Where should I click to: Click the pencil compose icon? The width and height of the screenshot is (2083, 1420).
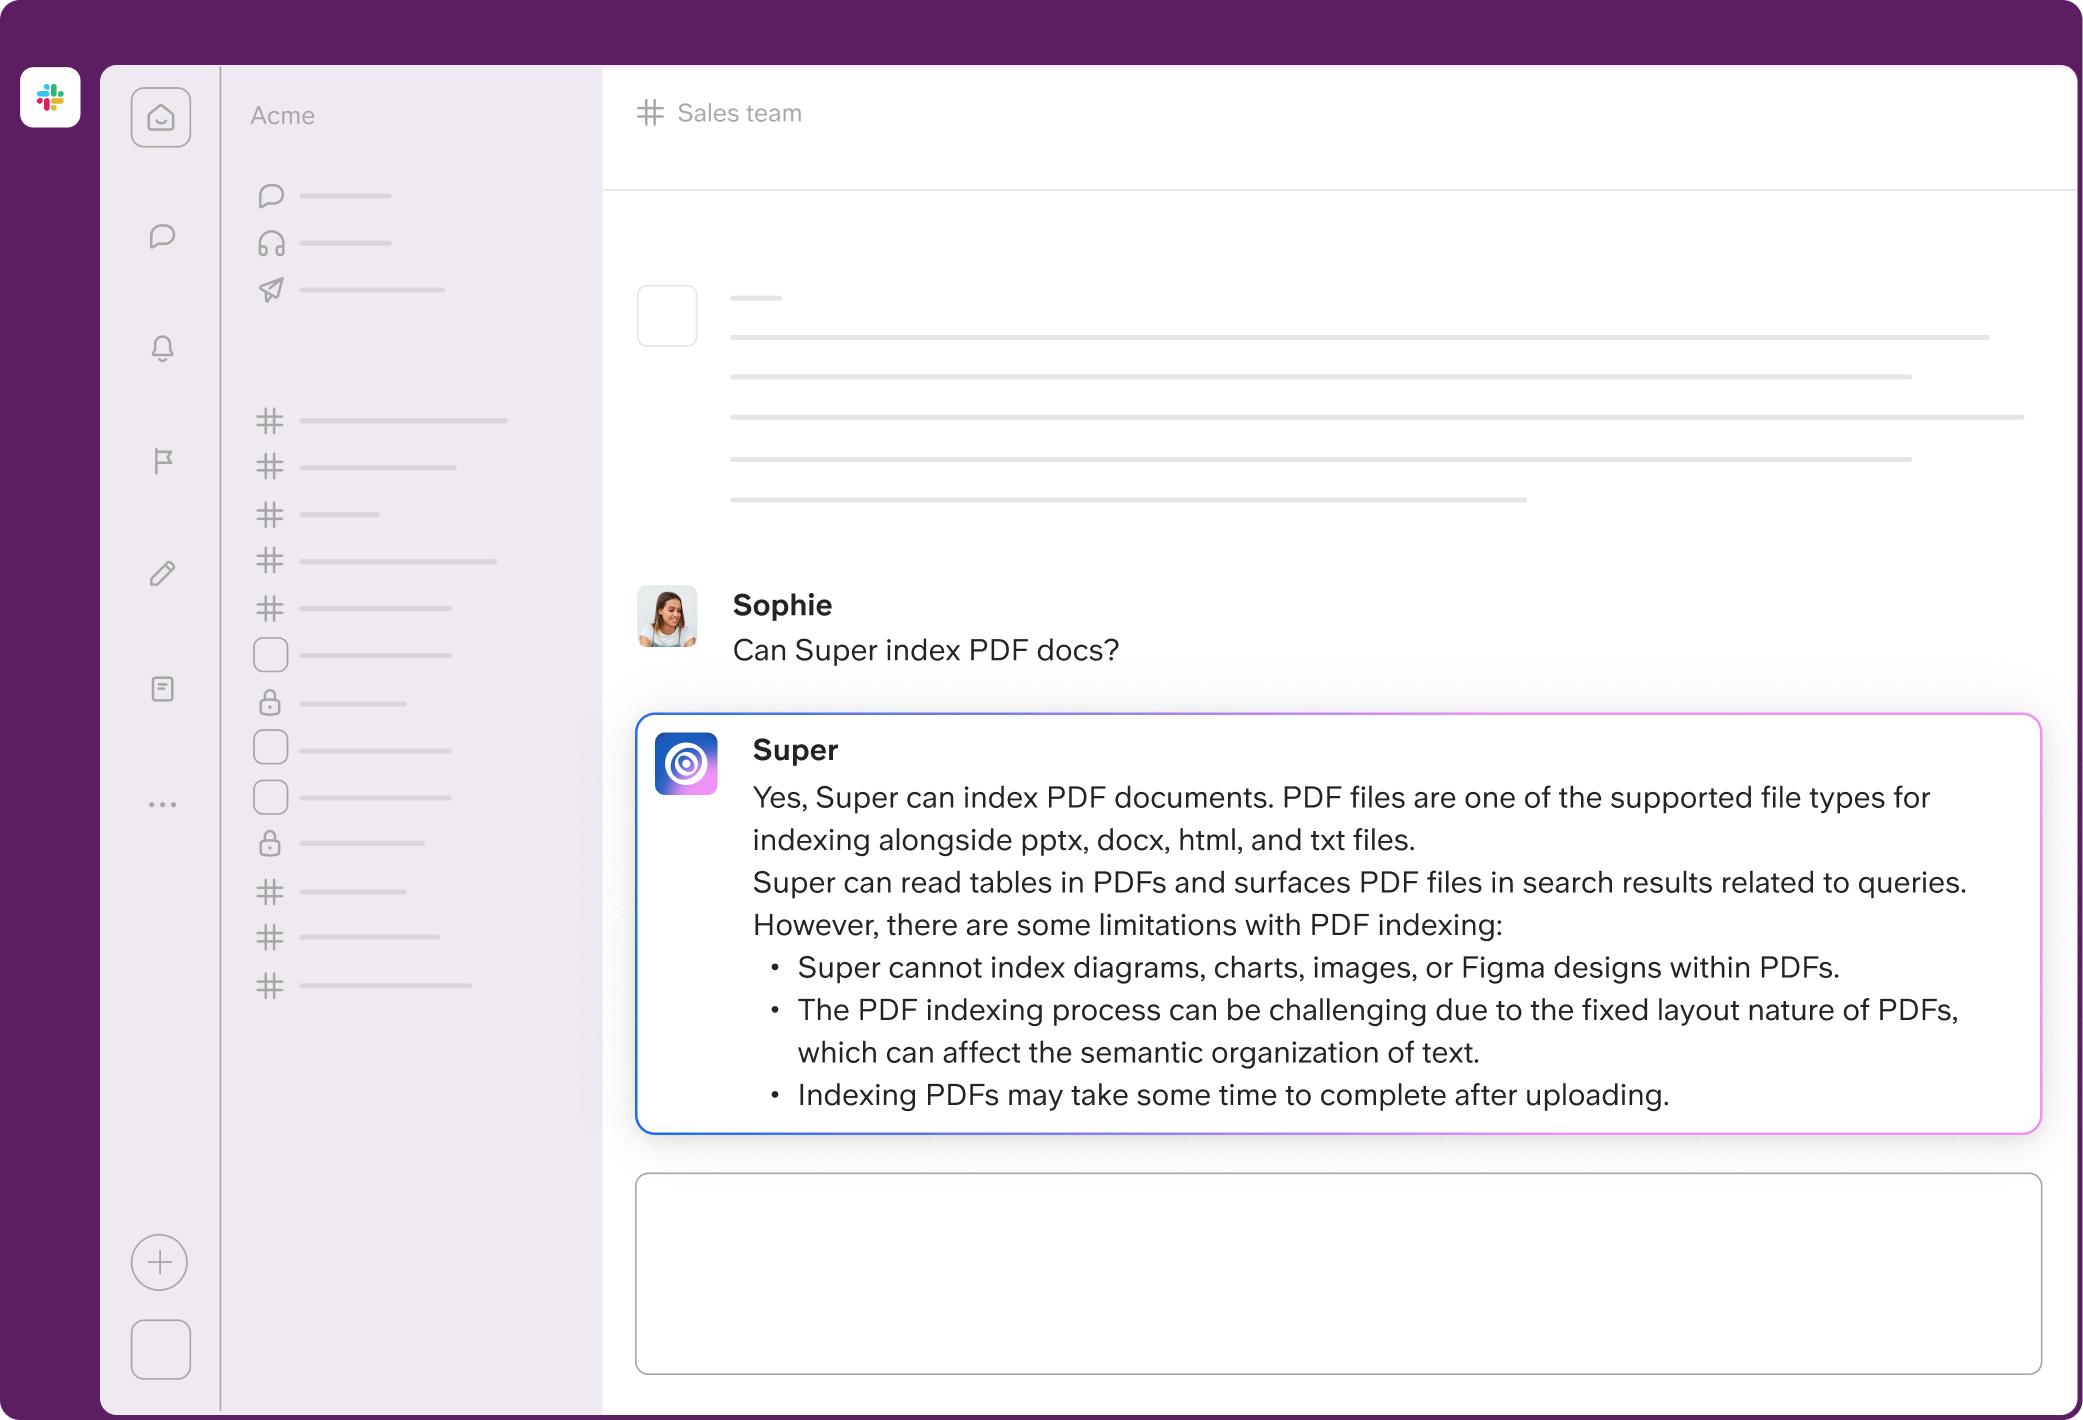(x=162, y=574)
